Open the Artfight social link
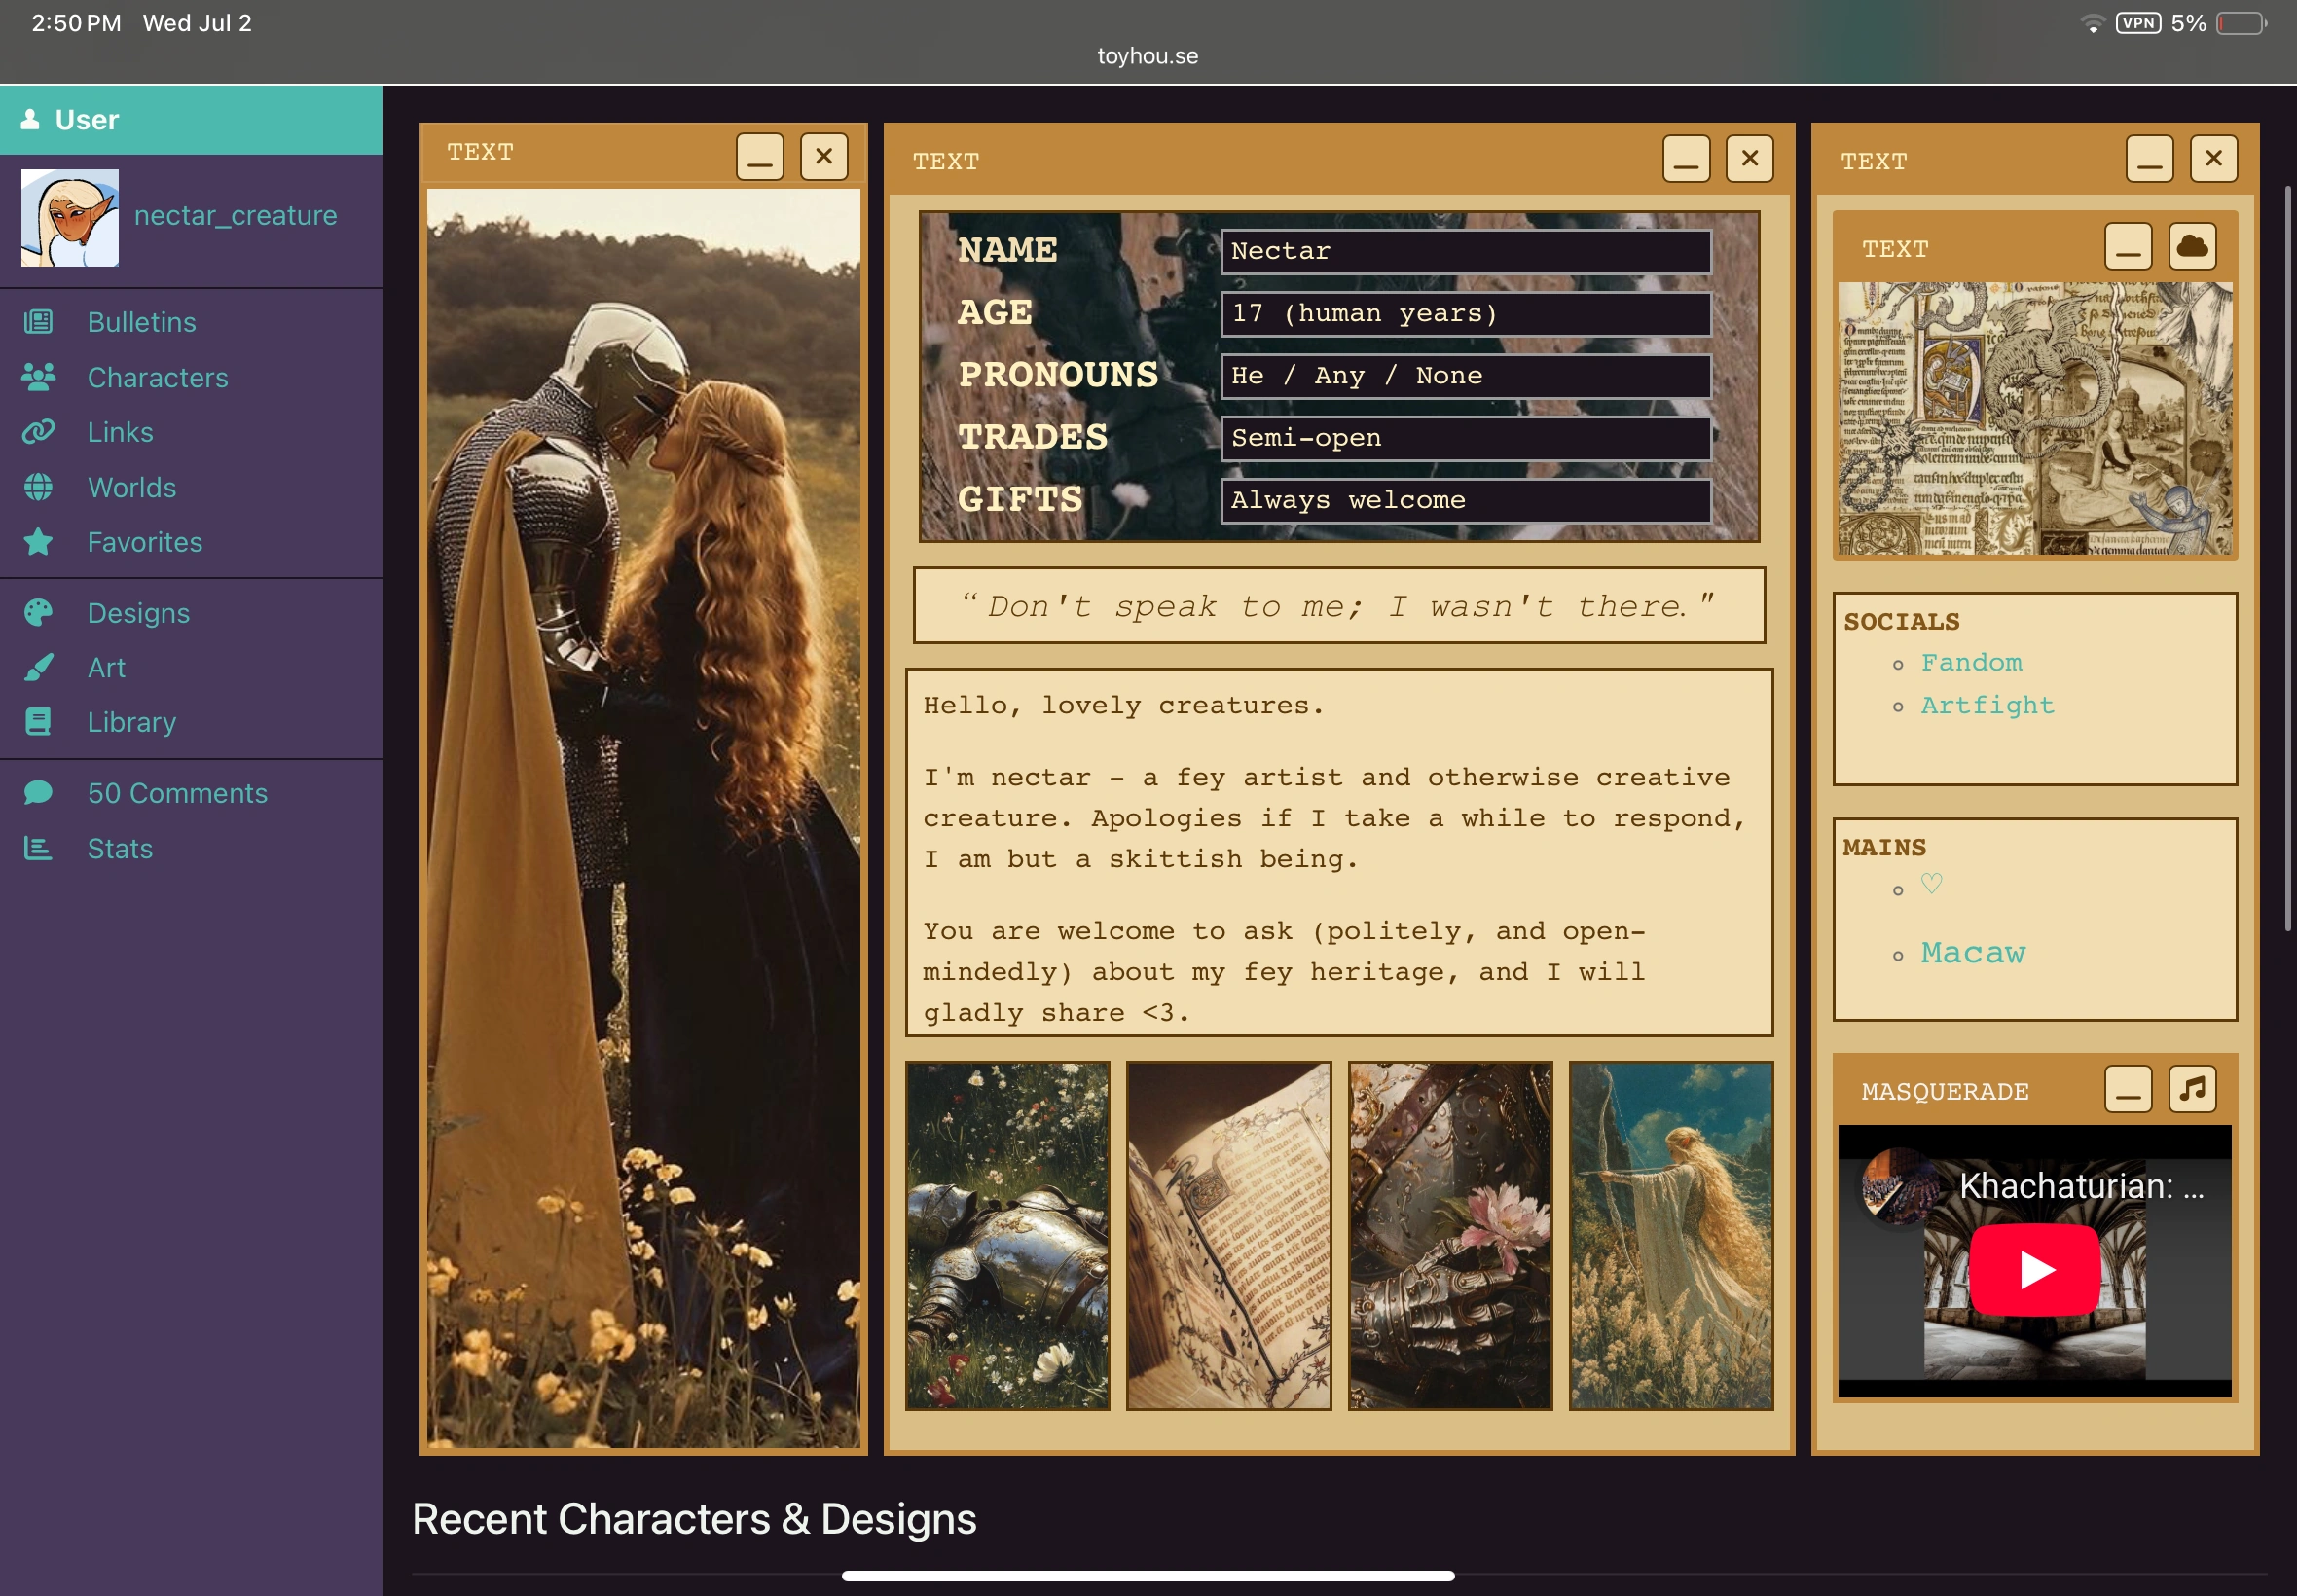The image size is (2297, 1596). coord(1987,705)
